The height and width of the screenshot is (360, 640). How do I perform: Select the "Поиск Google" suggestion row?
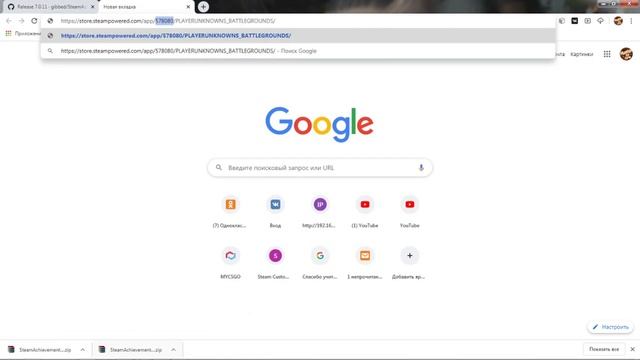click(298, 51)
